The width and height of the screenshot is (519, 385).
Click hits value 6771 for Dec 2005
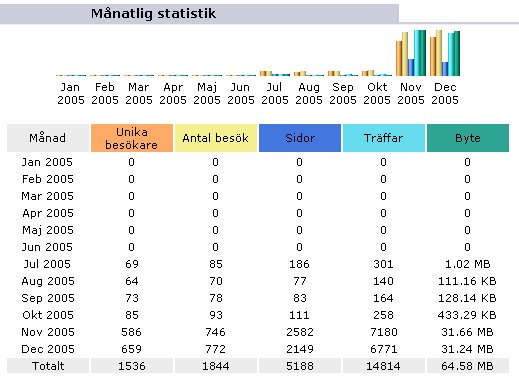pyautogui.click(x=384, y=349)
